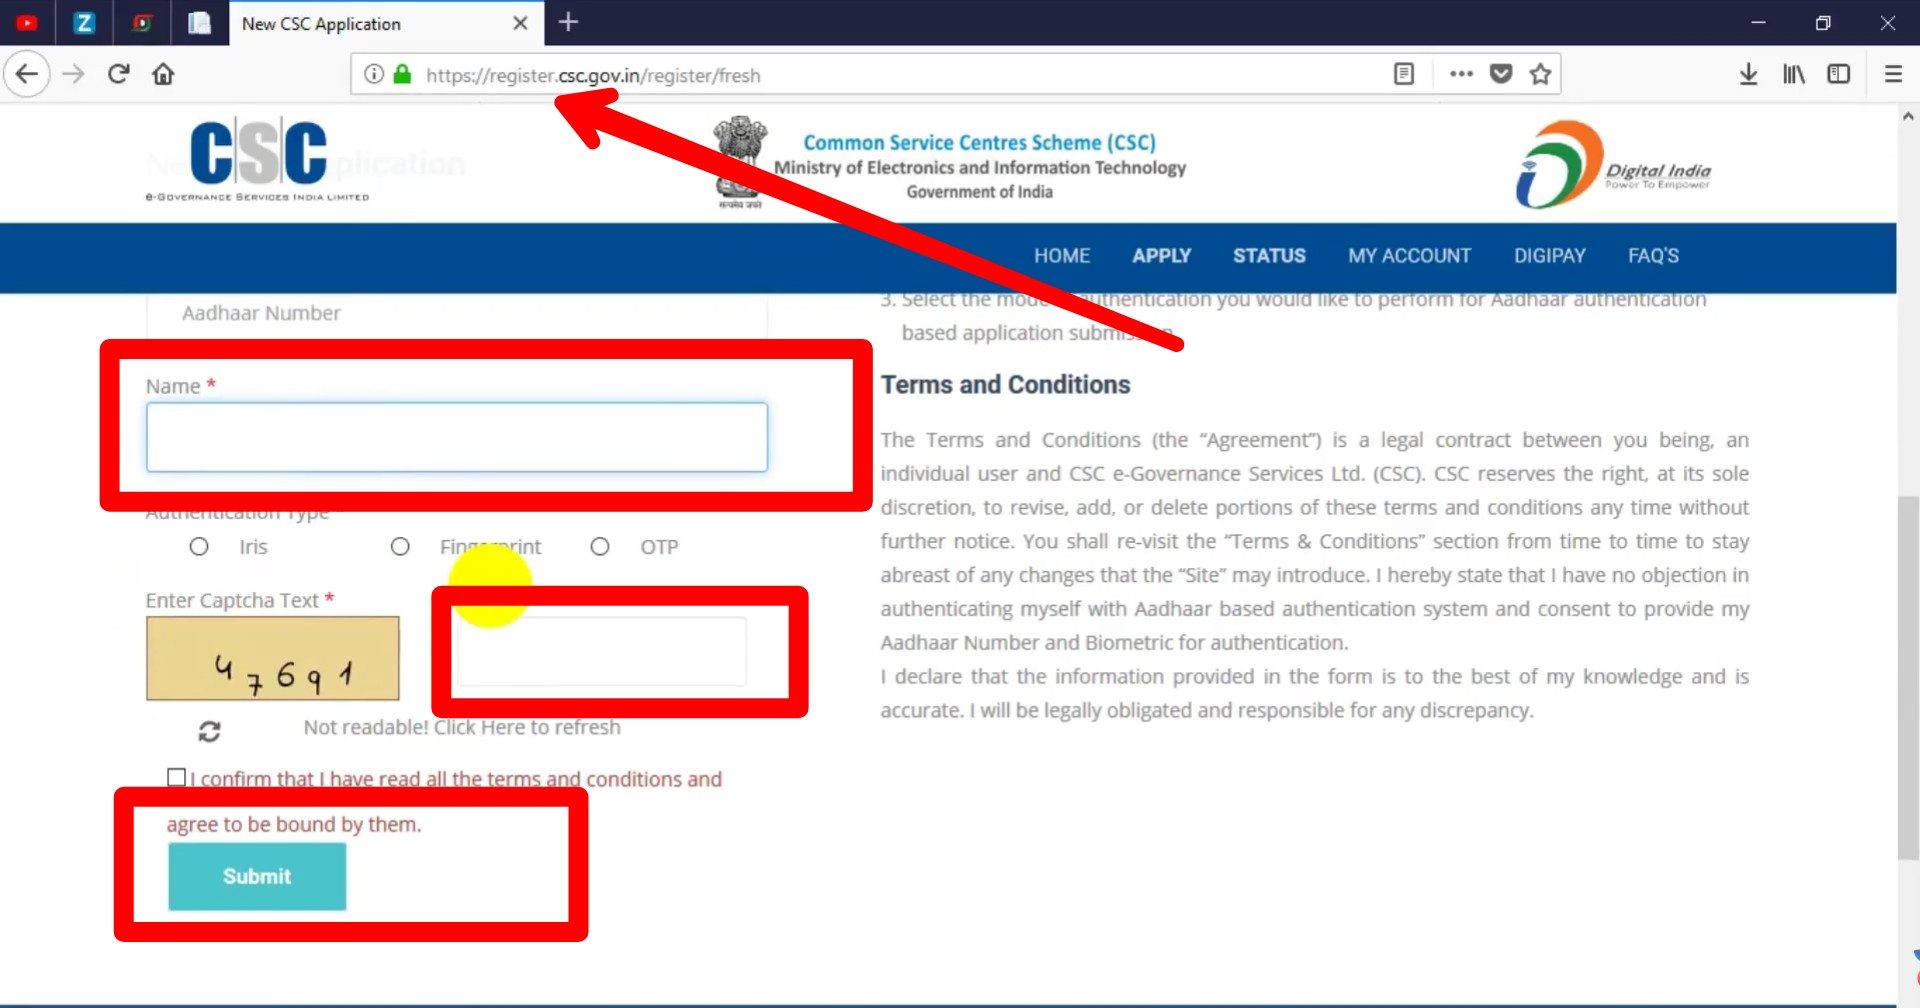Bookmark this page with star

(x=1540, y=74)
